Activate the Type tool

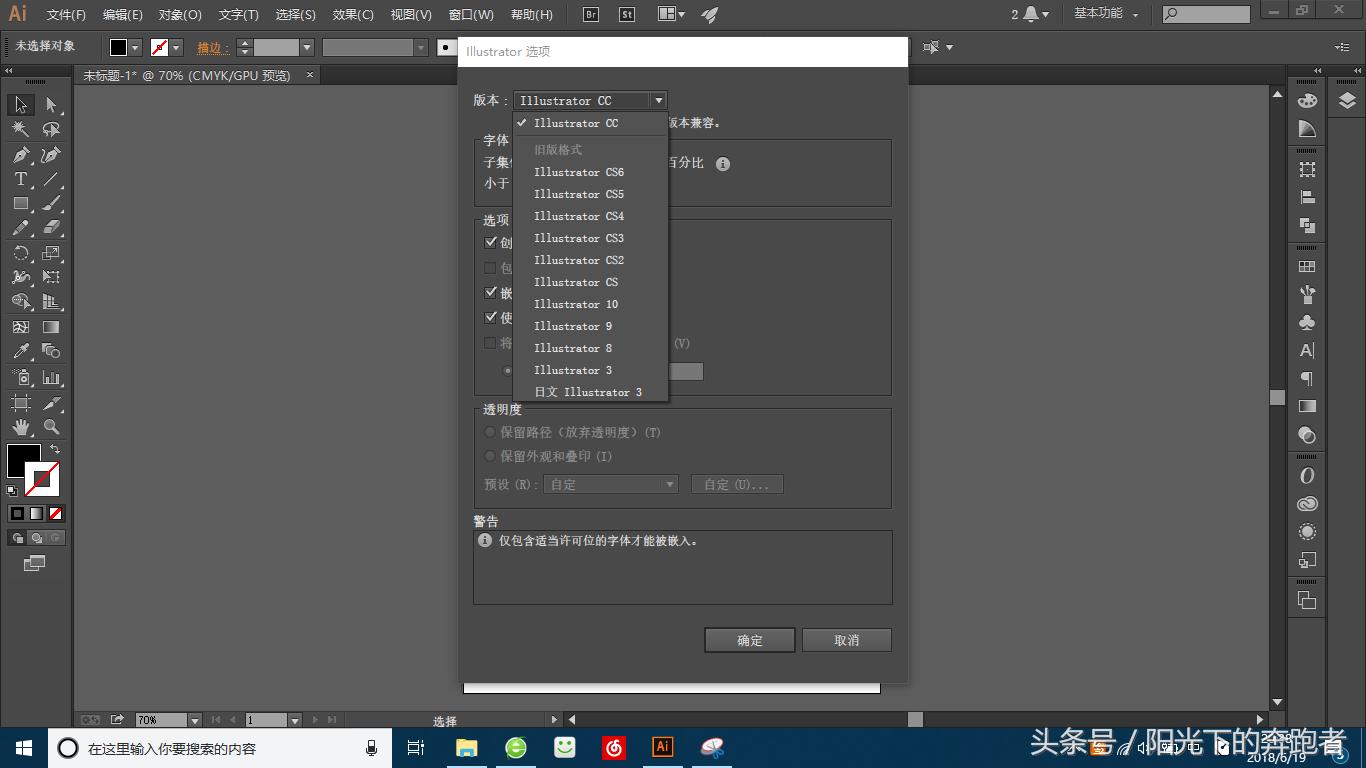click(20, 179)
